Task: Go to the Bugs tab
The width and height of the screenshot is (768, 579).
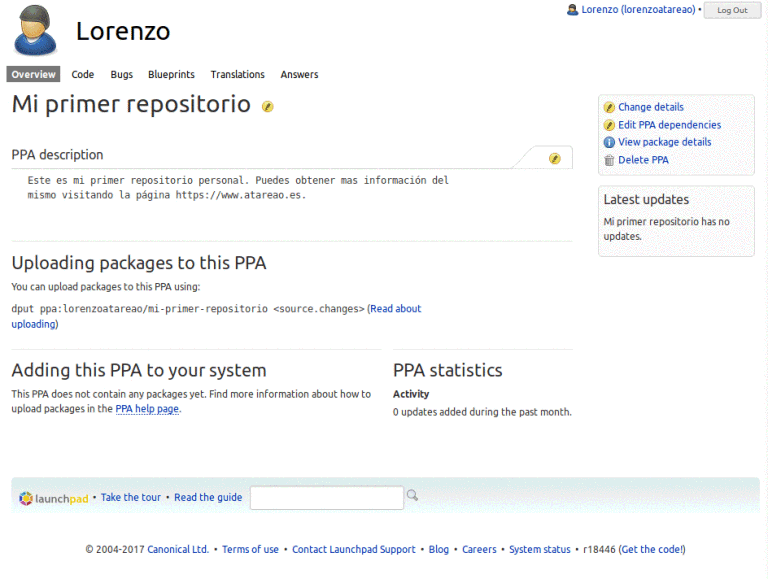Action: 121,74
